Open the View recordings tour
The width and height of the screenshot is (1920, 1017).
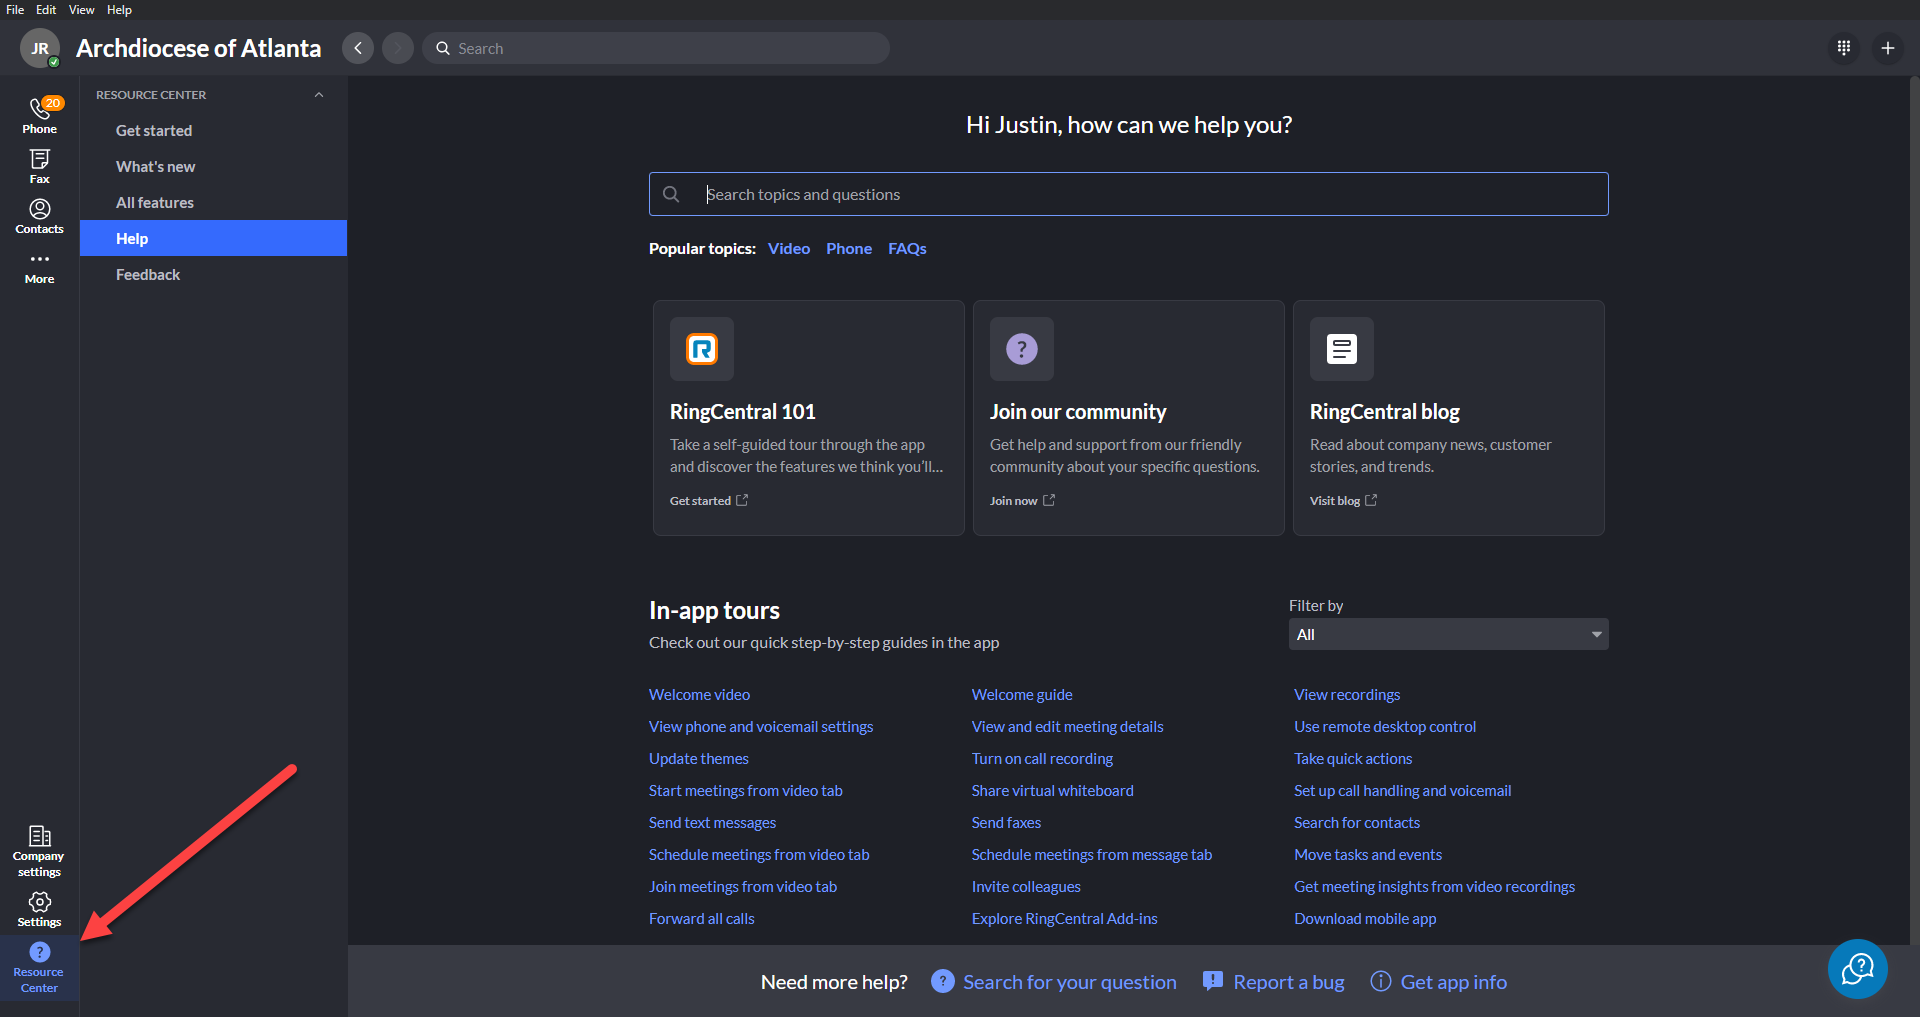[x=1347, y=694]
